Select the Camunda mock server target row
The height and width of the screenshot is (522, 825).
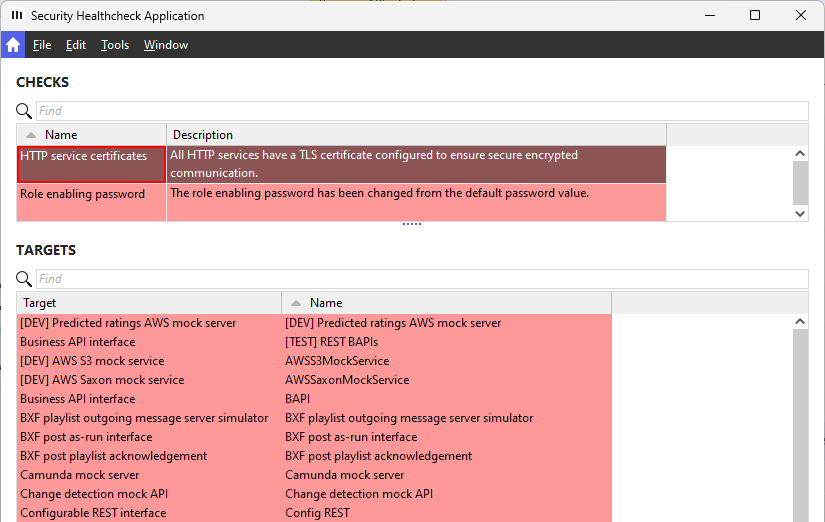pyautogui.click(x=80, y=475)
